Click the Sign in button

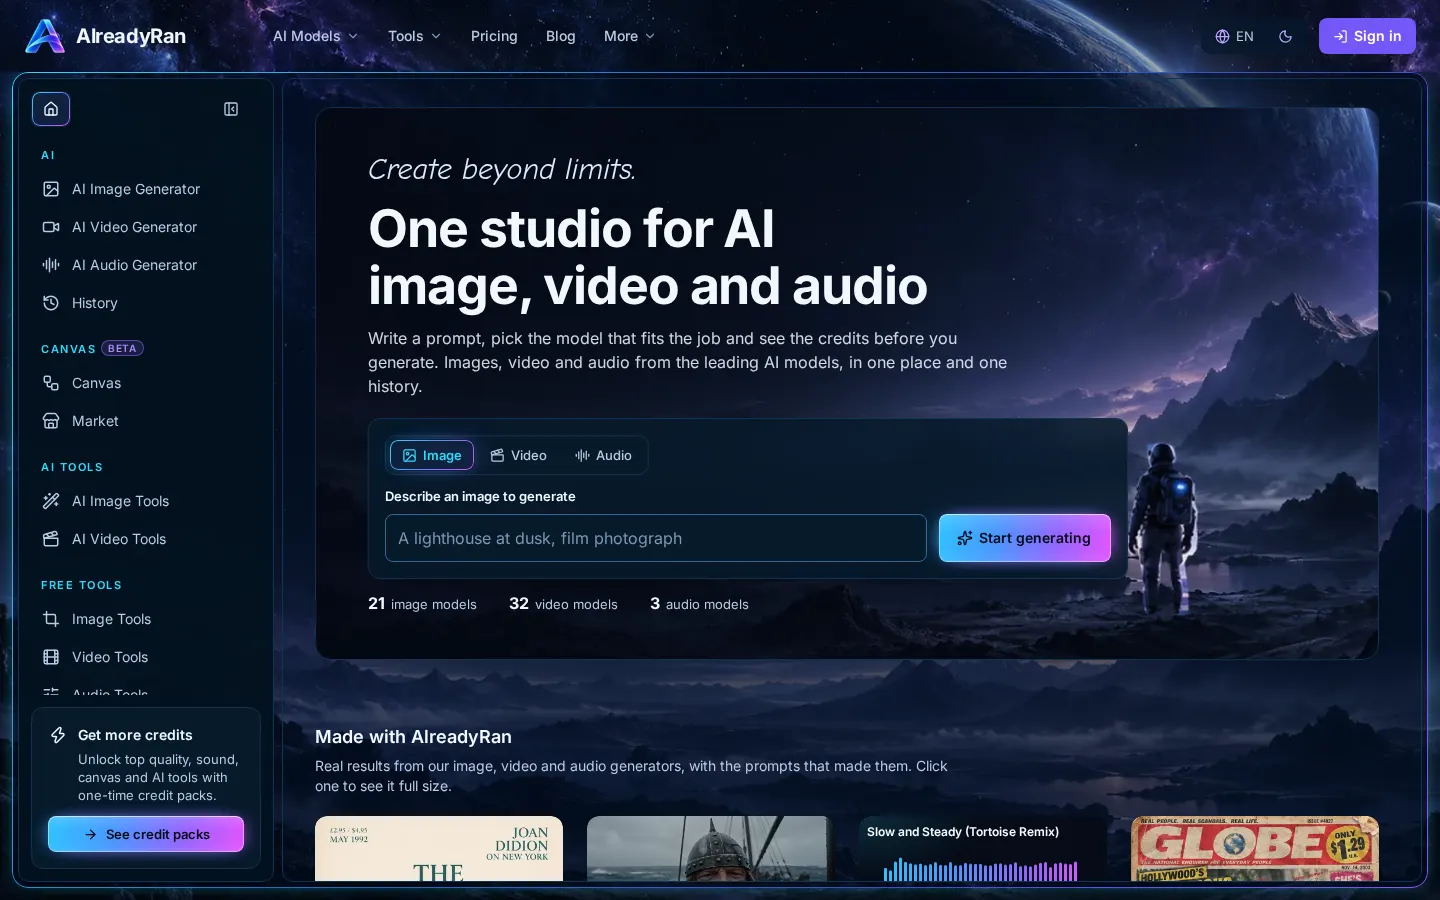(1367, 36)
